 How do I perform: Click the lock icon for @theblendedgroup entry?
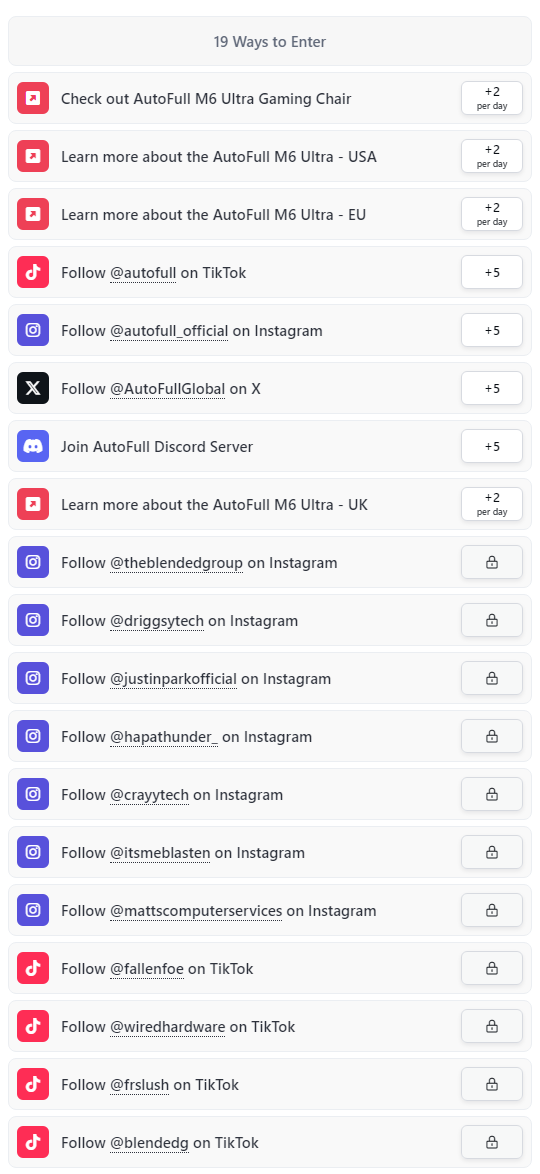(492, 562)
